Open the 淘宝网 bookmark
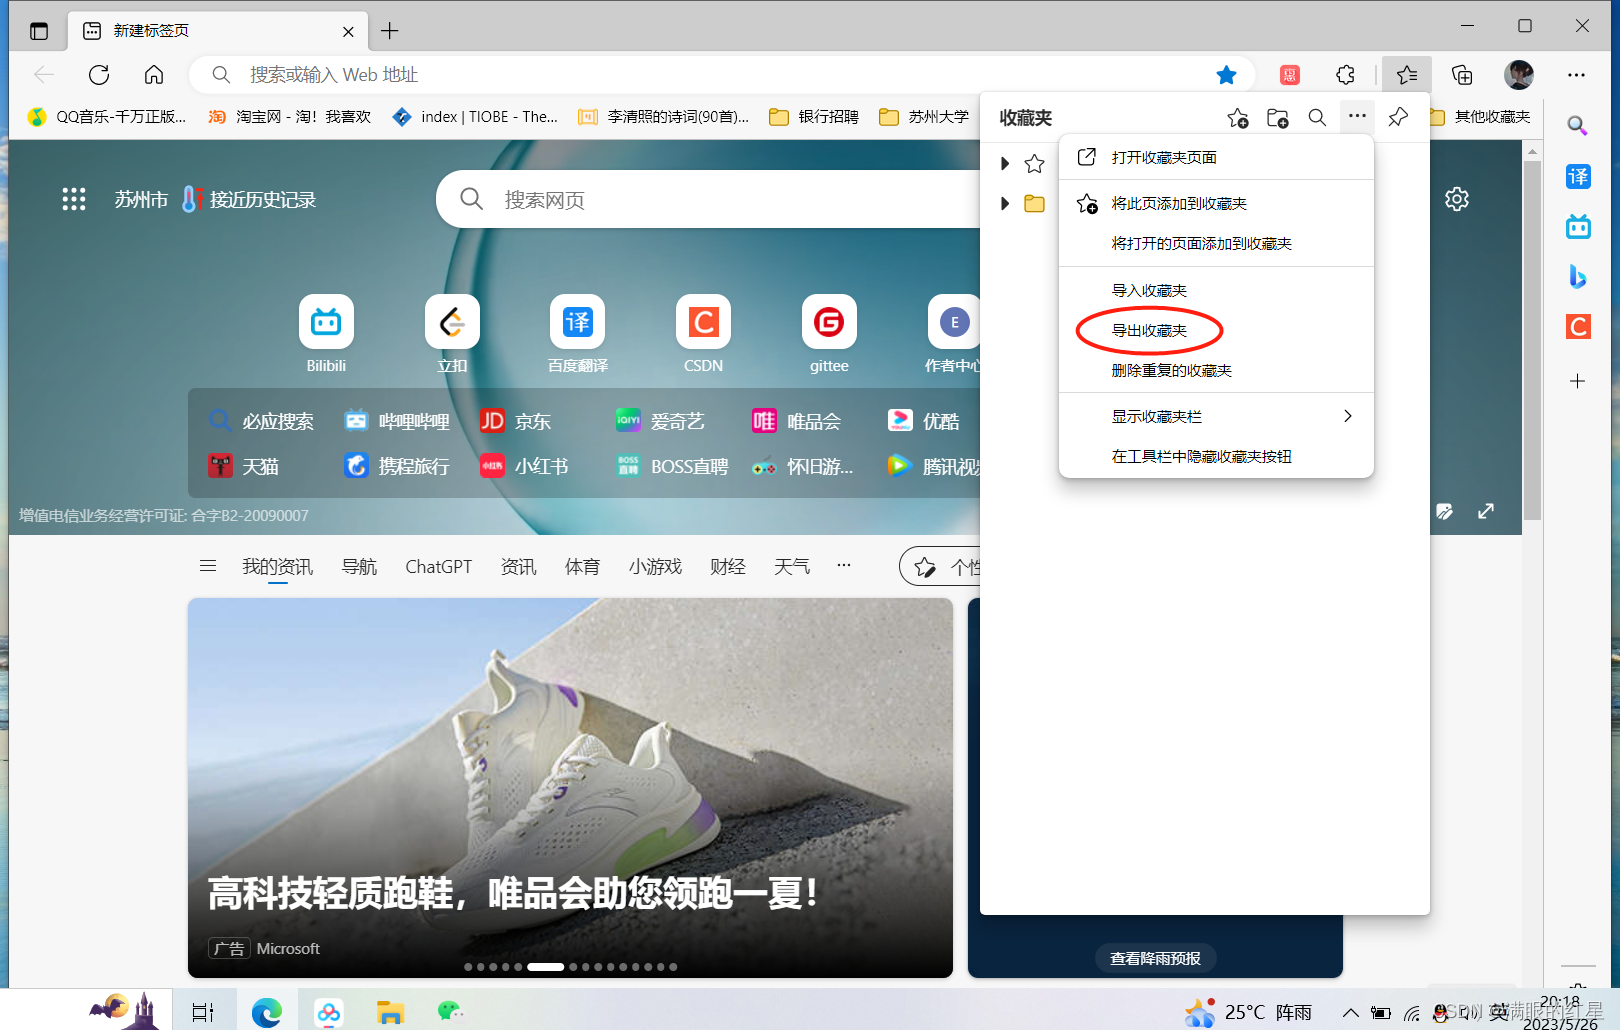Viewport: 1620px width, 1030px height. click(x=289, y=116)
